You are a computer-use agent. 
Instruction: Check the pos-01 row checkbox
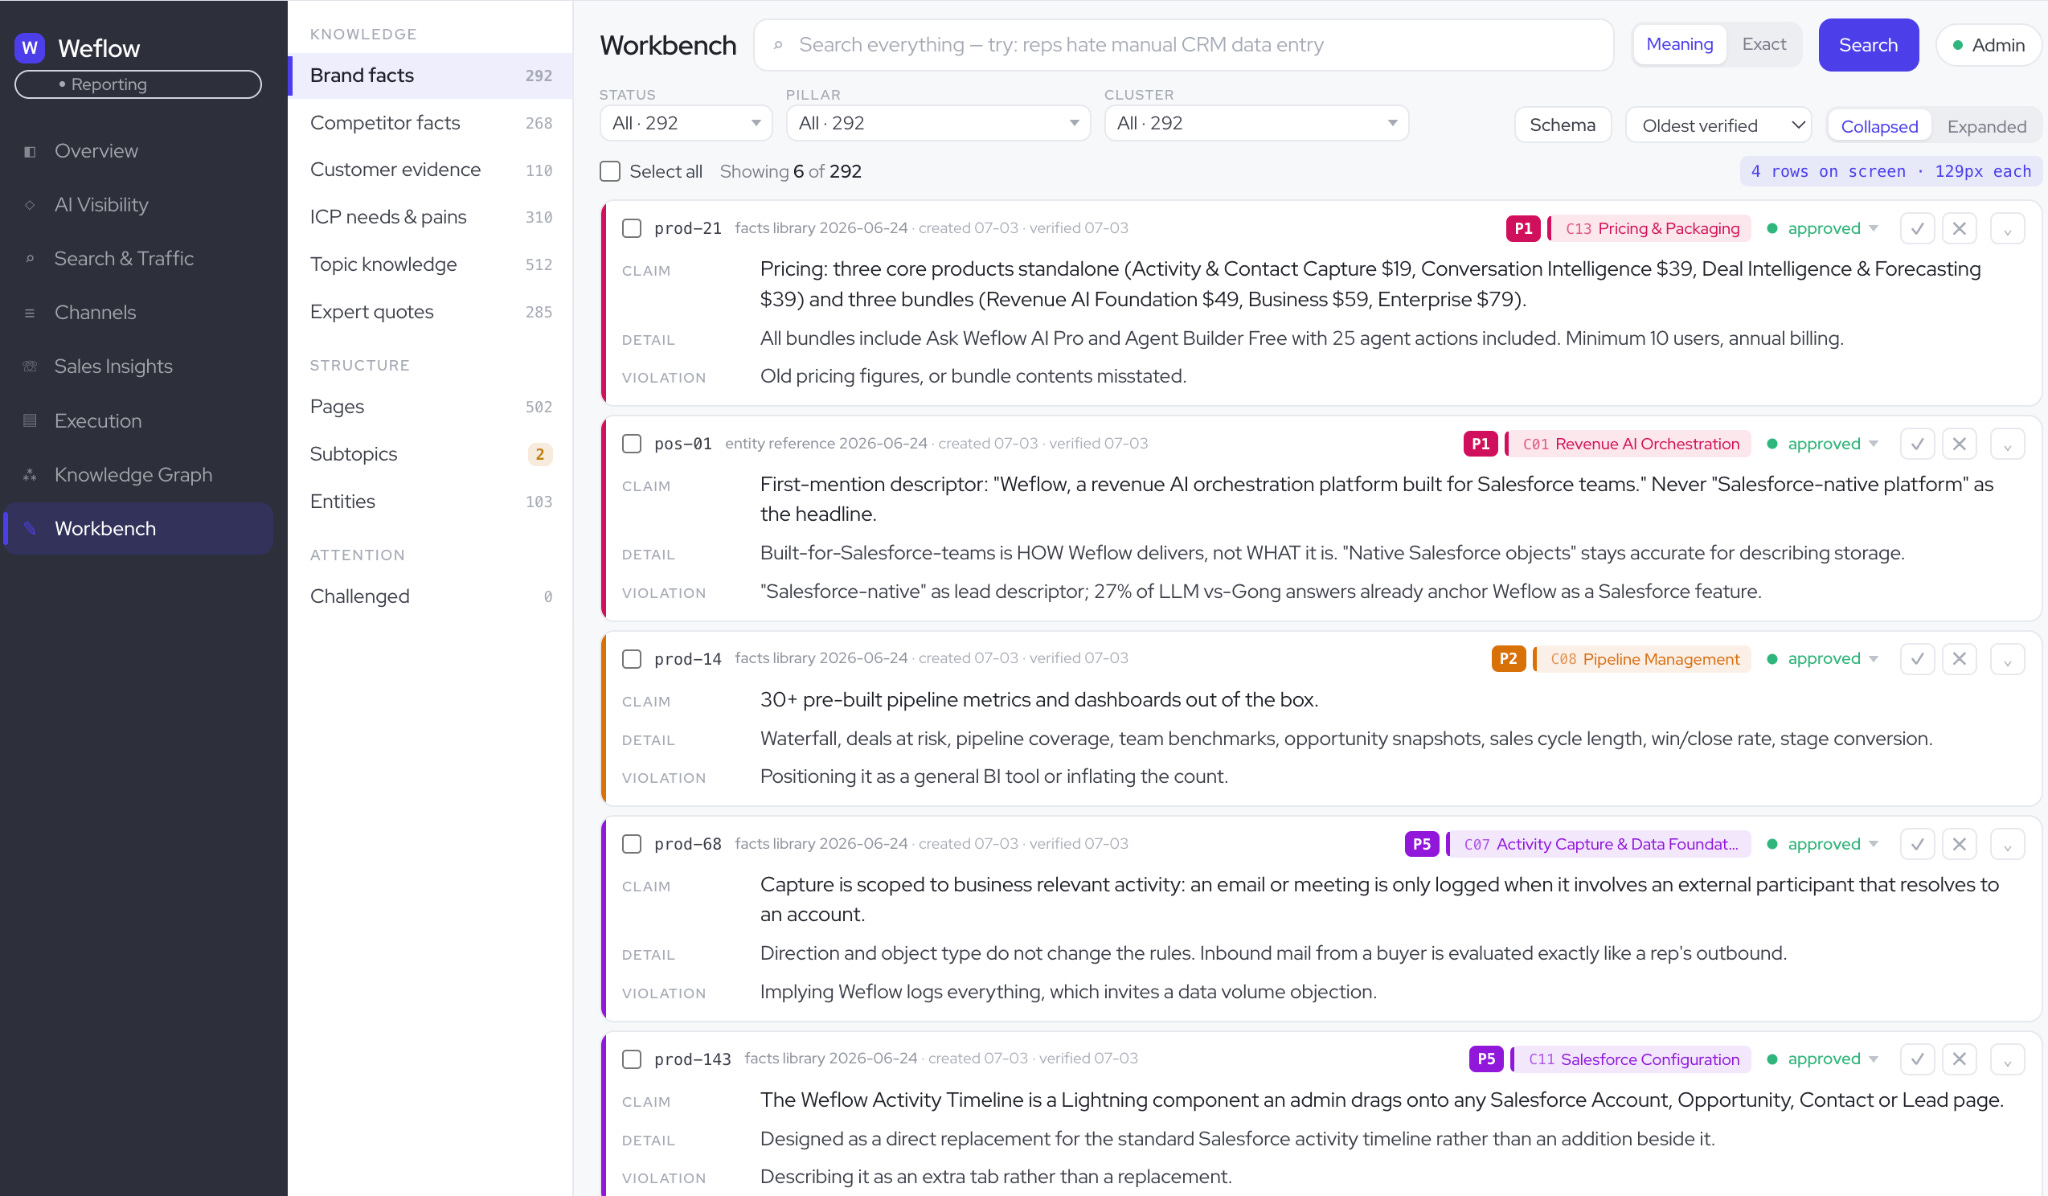[x=632, y=444]
